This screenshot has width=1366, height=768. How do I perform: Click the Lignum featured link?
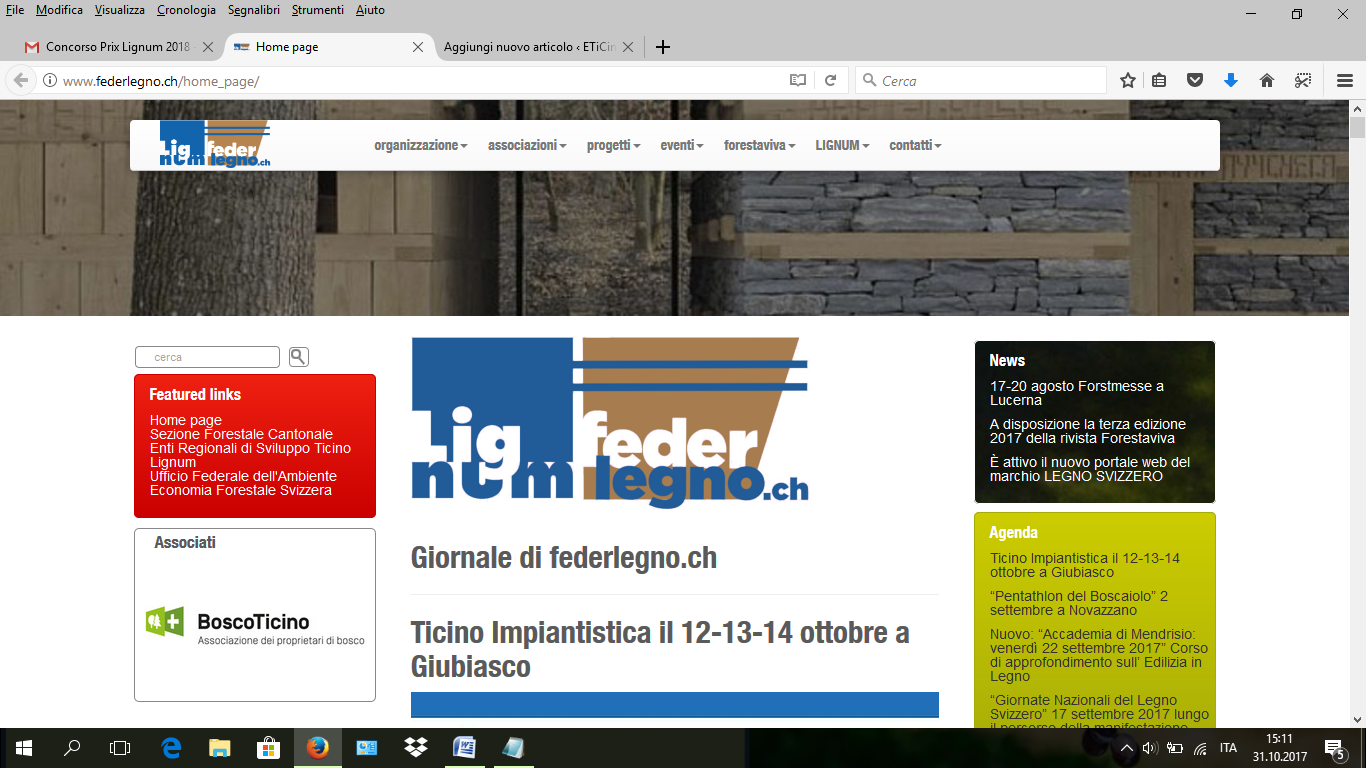(x=173, y=462)
